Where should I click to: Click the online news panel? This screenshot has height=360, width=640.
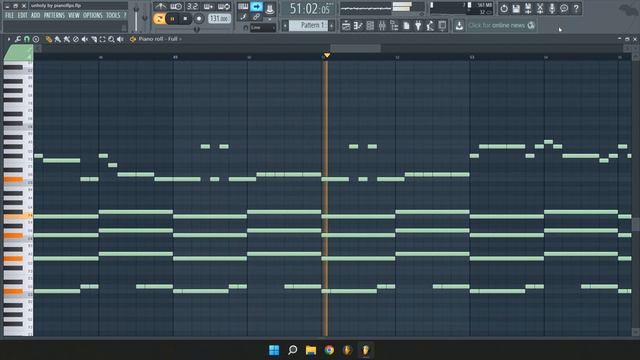(x=502, y=25)
